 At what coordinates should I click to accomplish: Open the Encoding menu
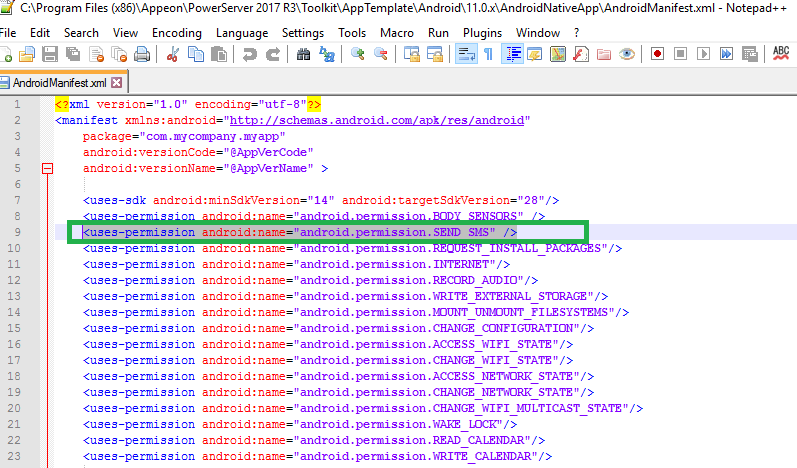click(177, 33)
